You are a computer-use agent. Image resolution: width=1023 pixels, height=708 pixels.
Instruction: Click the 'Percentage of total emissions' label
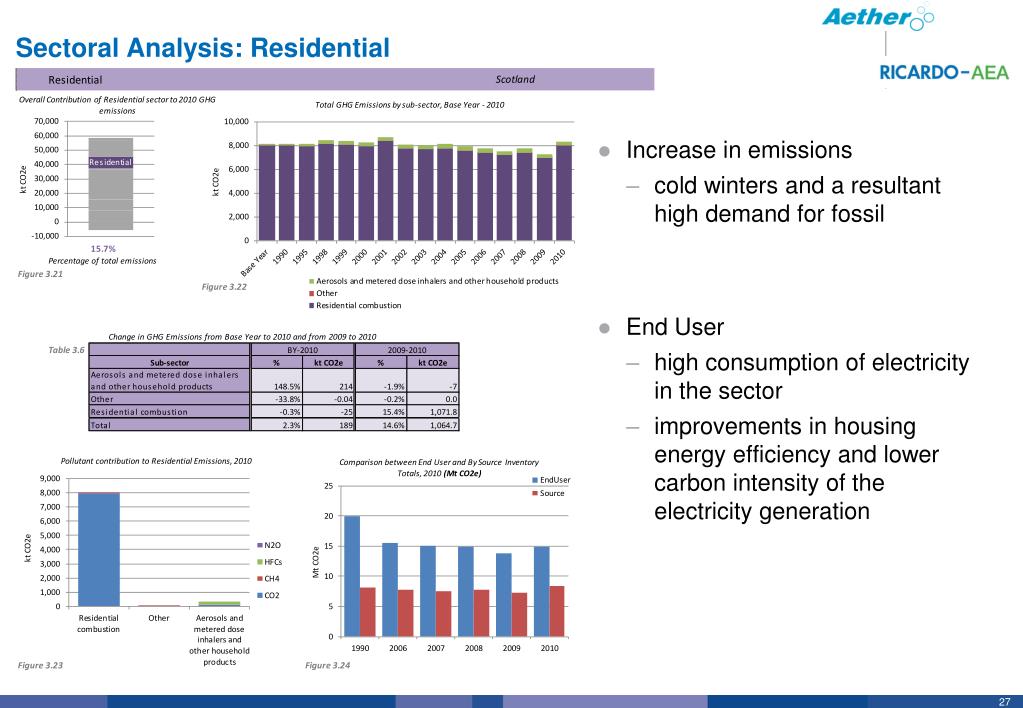(102, 260)
